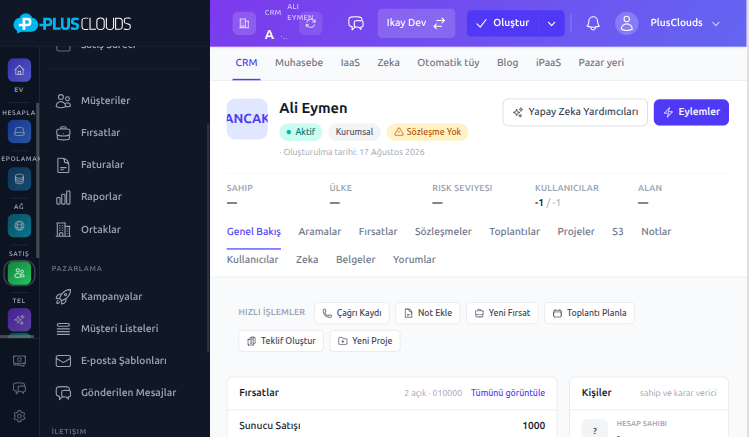
Task: Click the user avatar icon
Action: coord(627,23)
